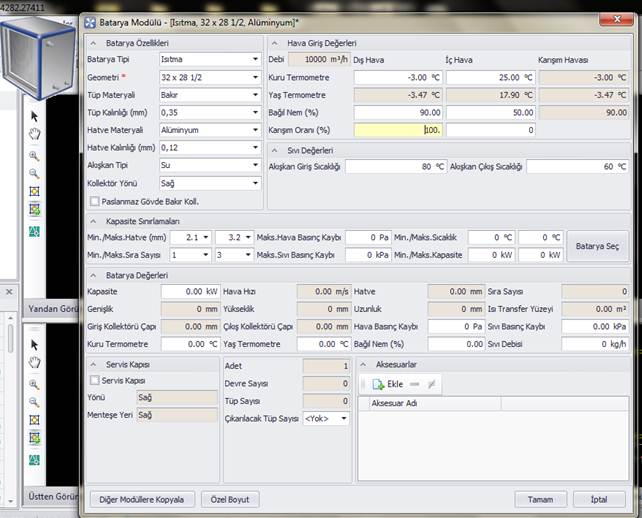Collapse the Batarya Özellikleri section
642x518 pixels.
coord(94,43)
